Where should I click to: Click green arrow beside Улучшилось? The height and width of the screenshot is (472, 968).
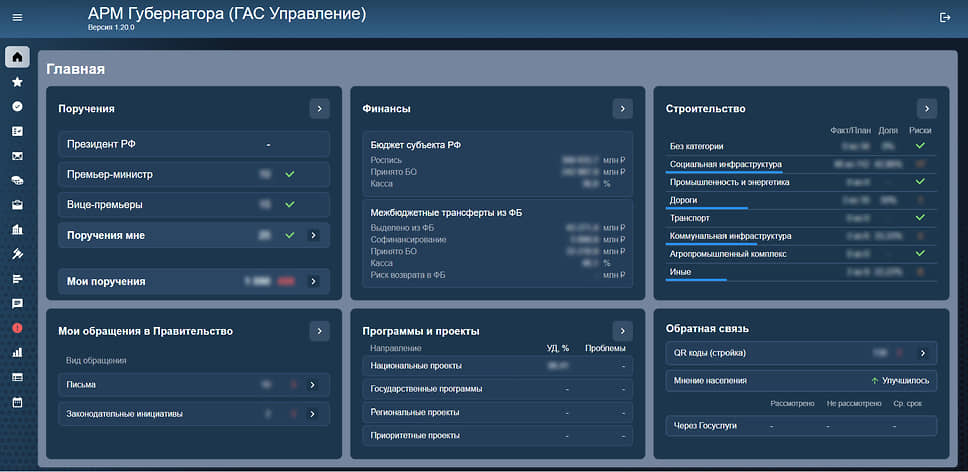pyautogui.click(x=874, y=381)
